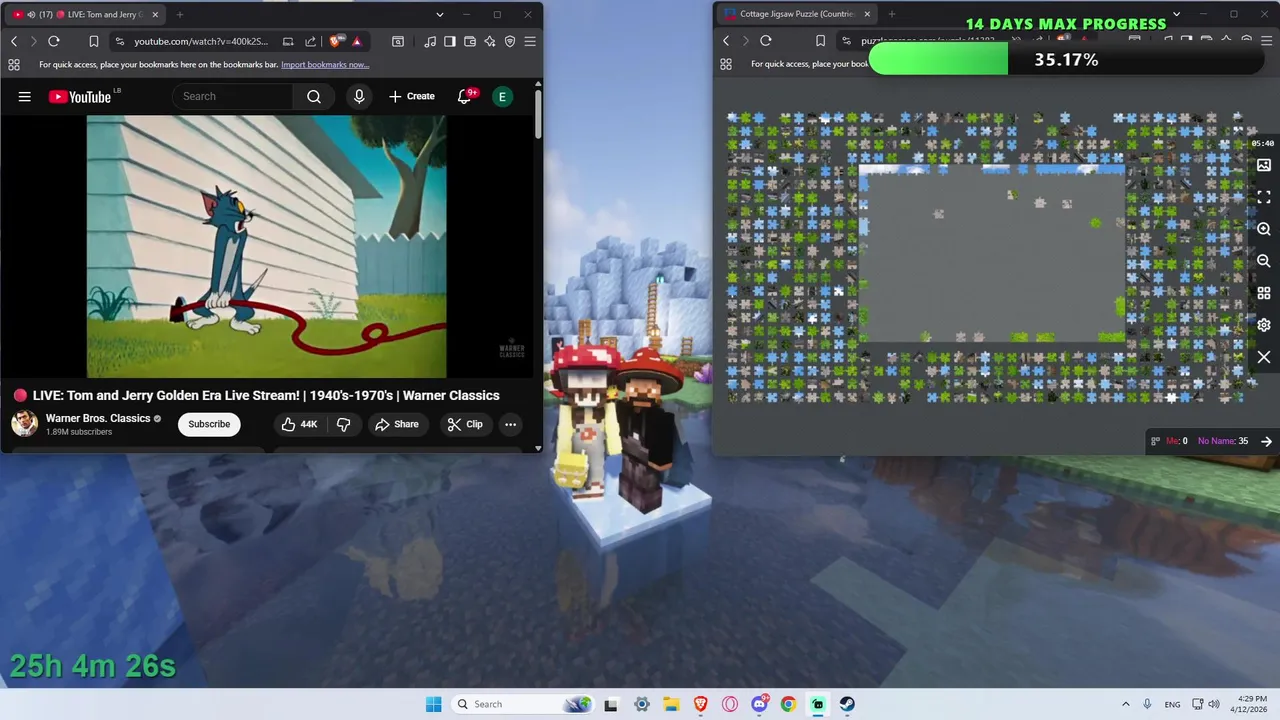The image size is (1280, 720).
Task: Close the LIVE Tom and Jerry tab
Action: pyautogui.click(x=153, y=15)
